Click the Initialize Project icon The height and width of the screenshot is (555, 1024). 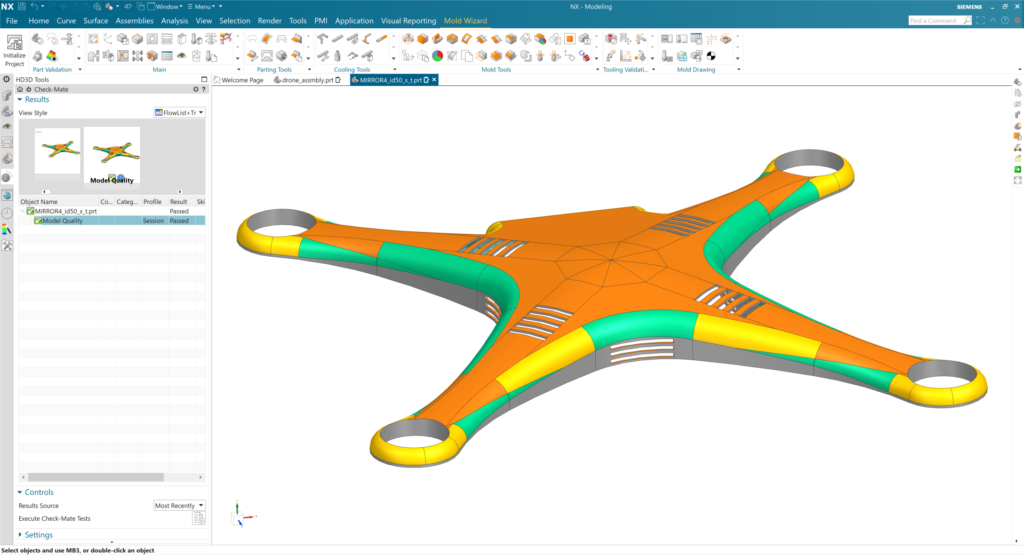click(14, 44)
